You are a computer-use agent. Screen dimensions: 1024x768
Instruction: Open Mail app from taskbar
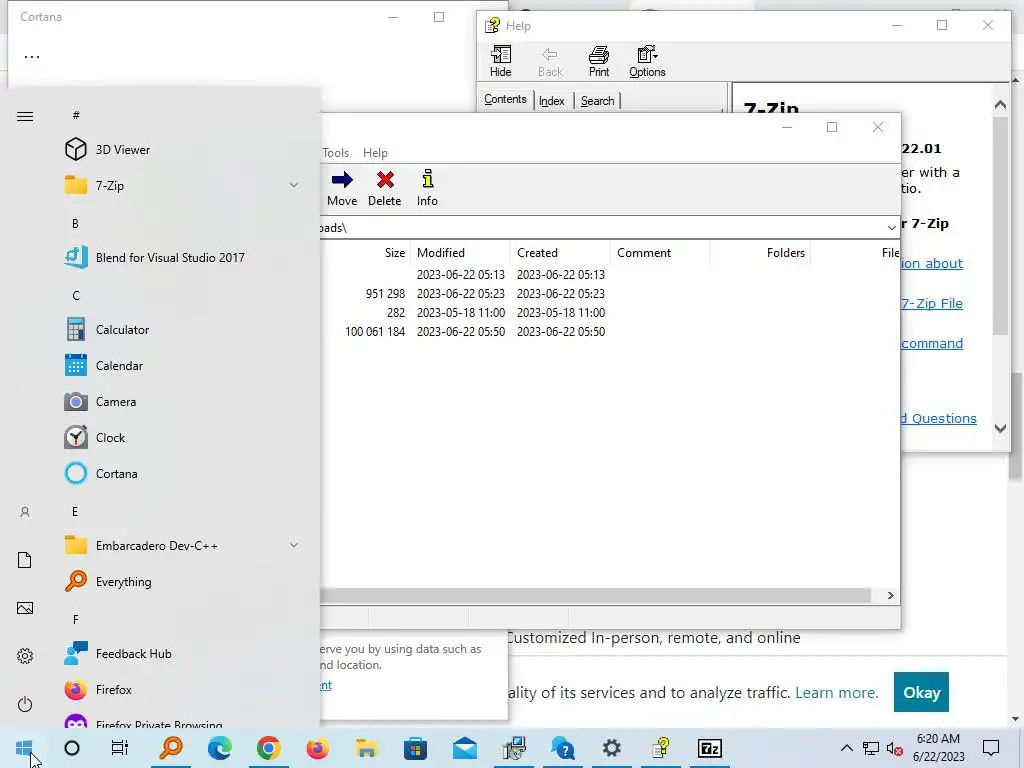click(464, 748)
